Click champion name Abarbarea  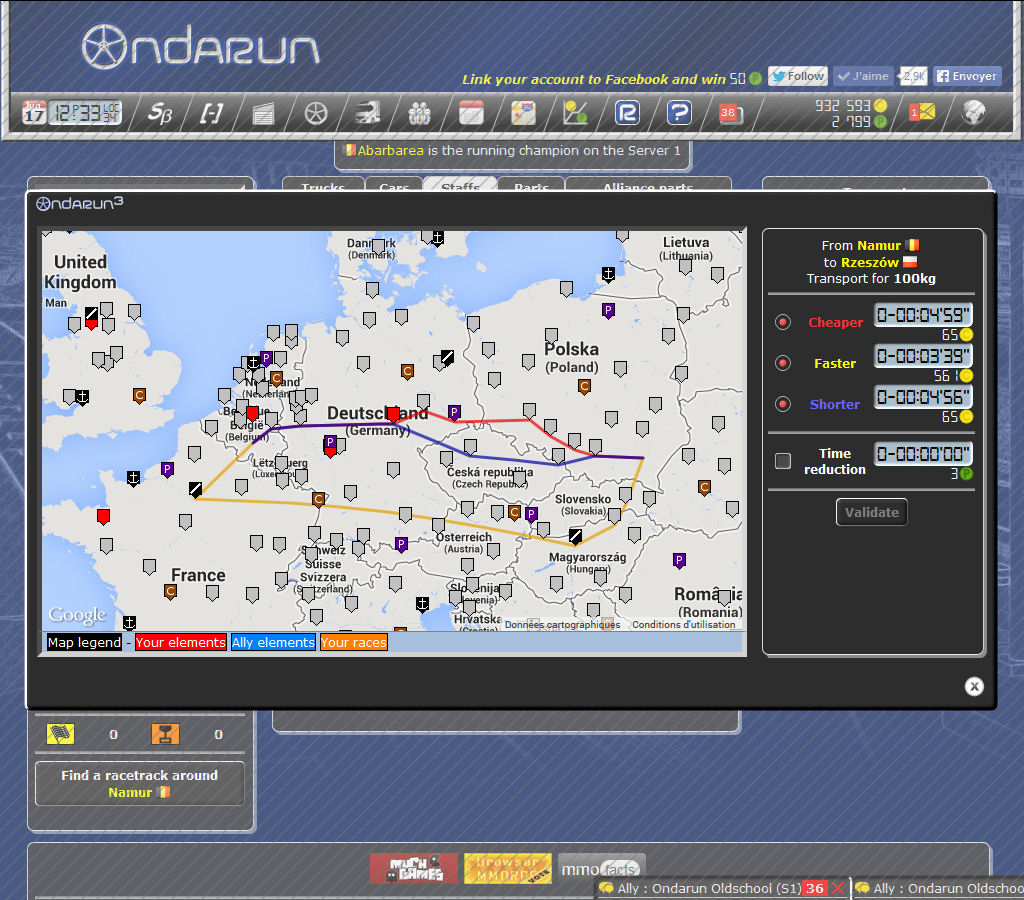tap(391, 150)
